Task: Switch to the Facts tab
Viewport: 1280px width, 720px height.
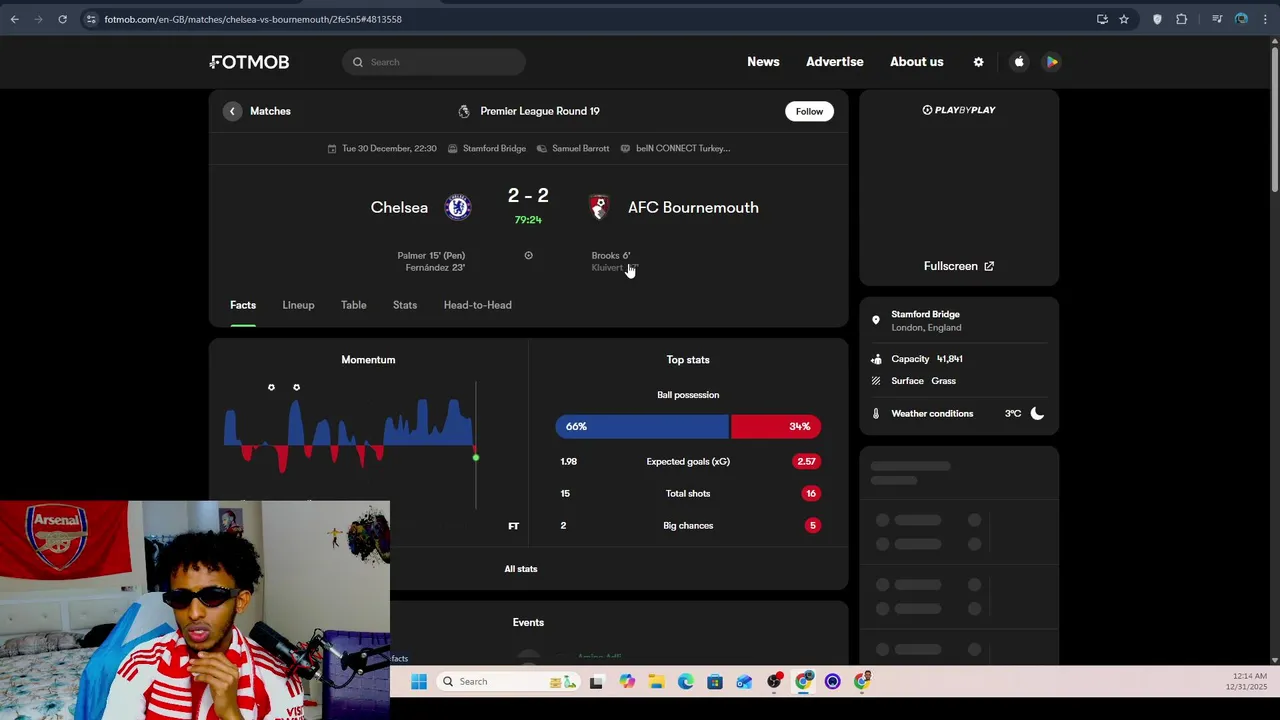Action: 243,305
